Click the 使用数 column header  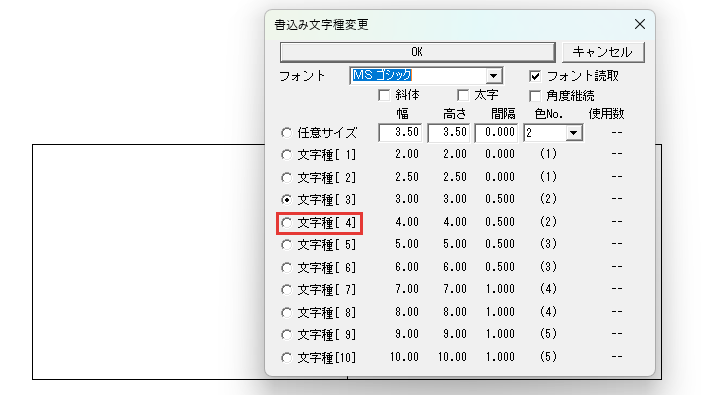click(606, 113)
